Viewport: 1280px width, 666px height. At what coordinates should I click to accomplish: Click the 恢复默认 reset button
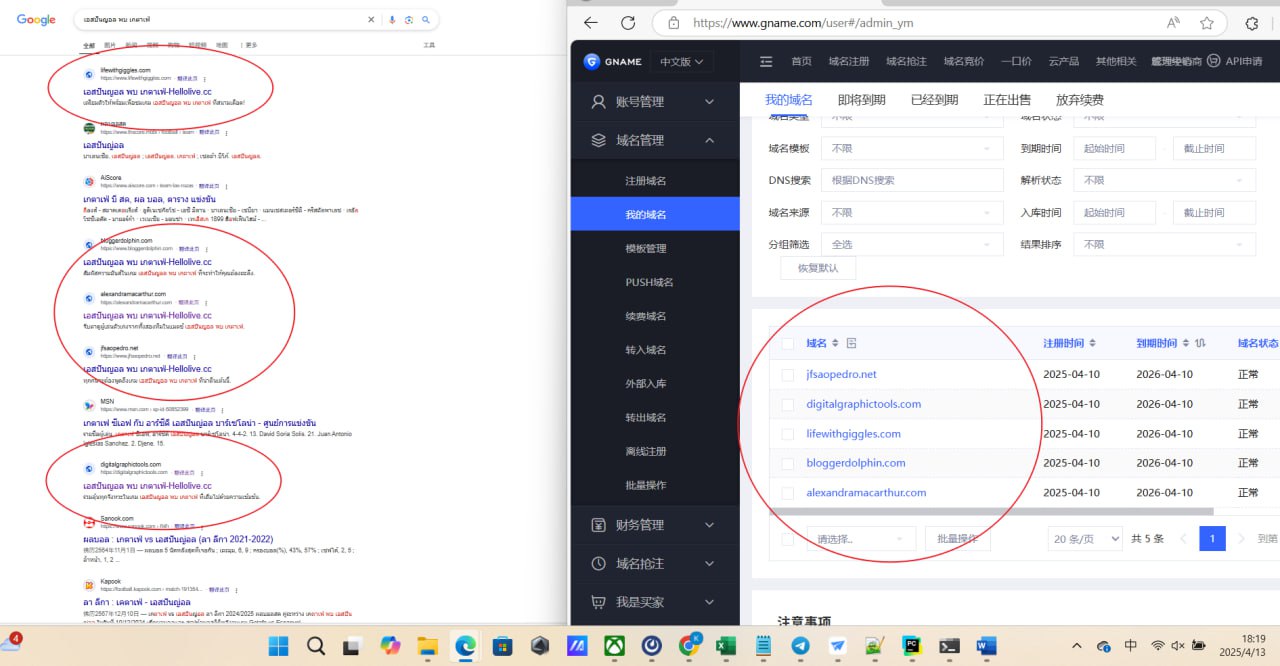(x=818, y=268)
